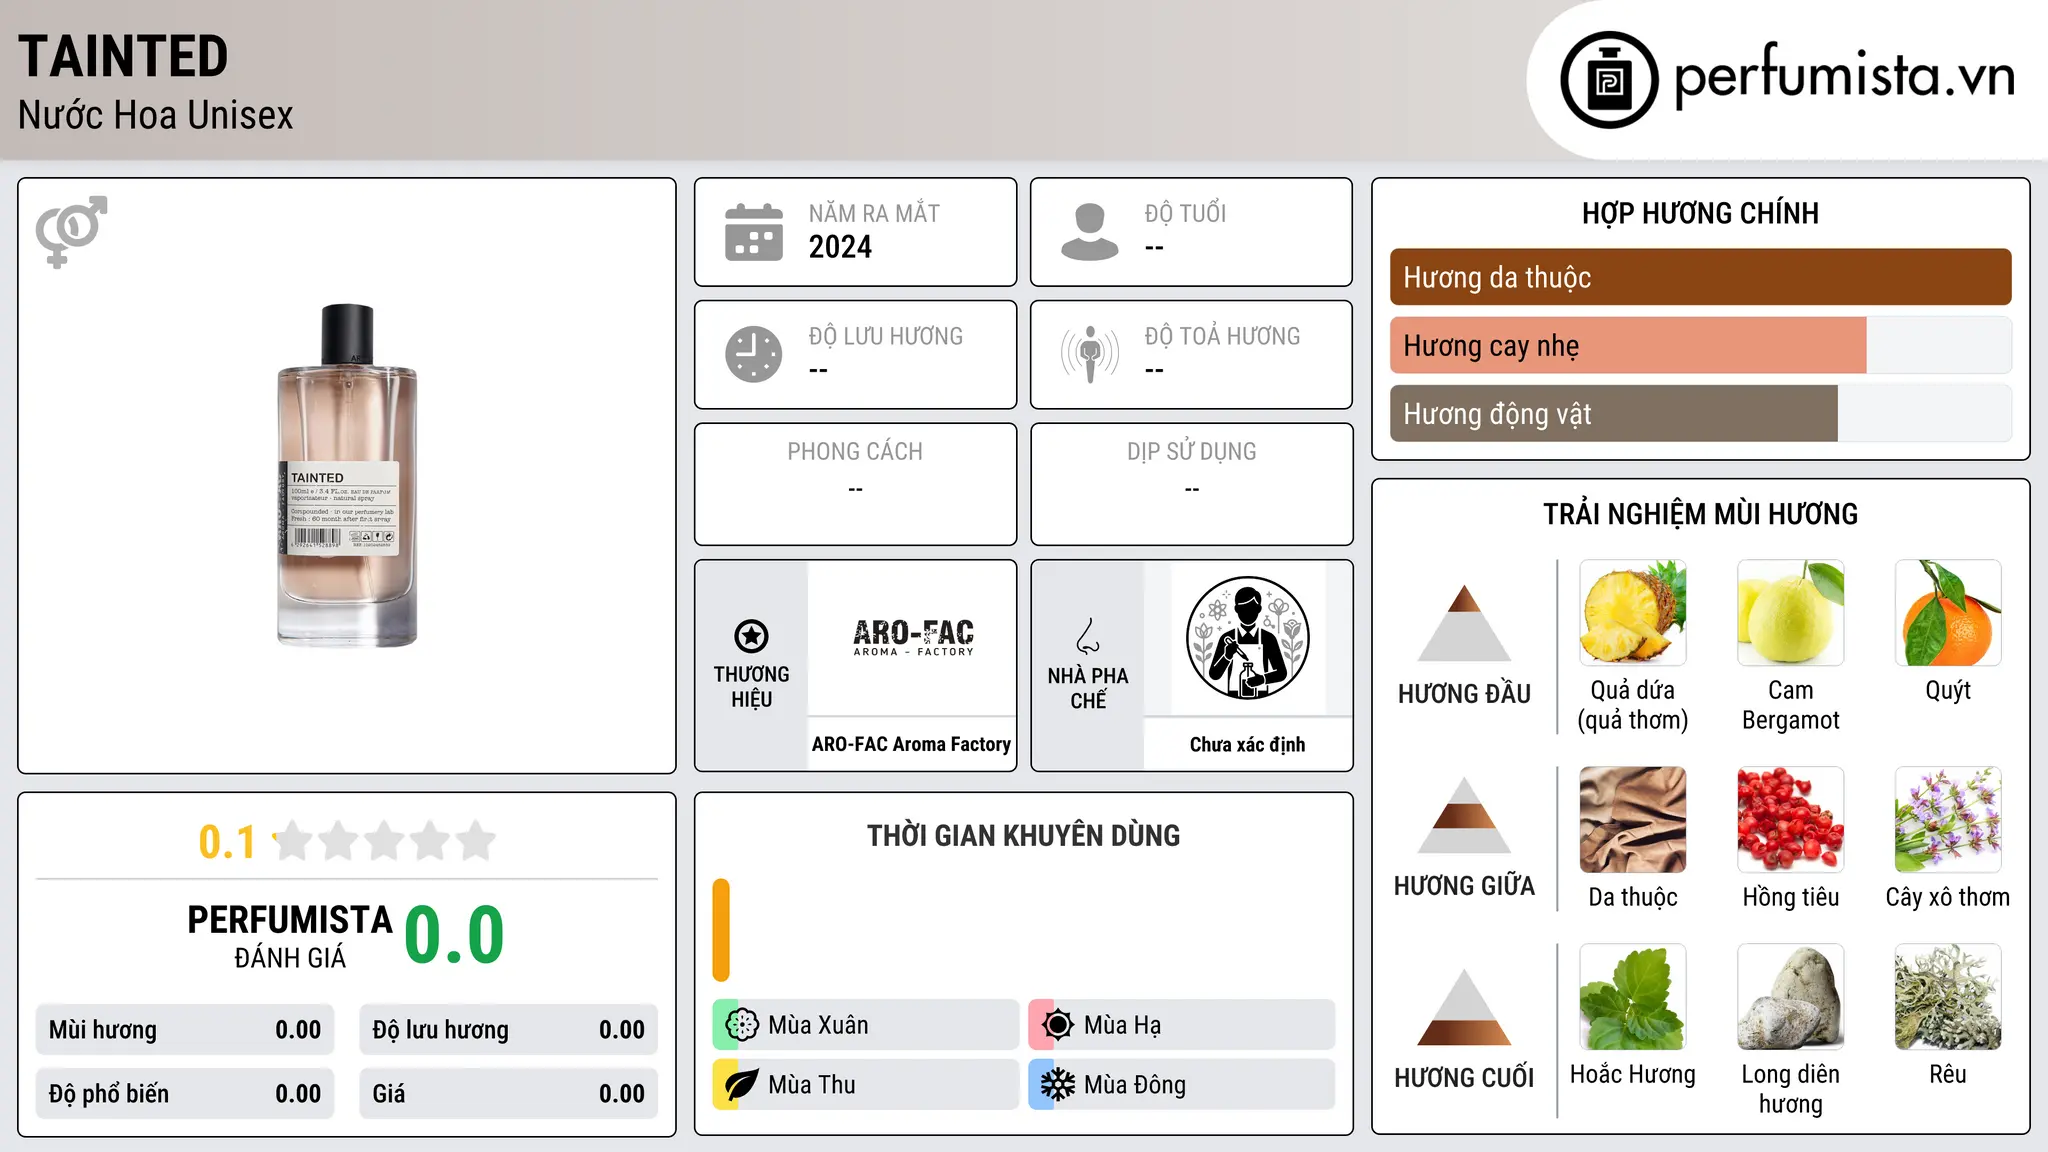The image size is (2048, 1152).
Task: Click the star badge icon above Thương hiệu
Action: 752,635
